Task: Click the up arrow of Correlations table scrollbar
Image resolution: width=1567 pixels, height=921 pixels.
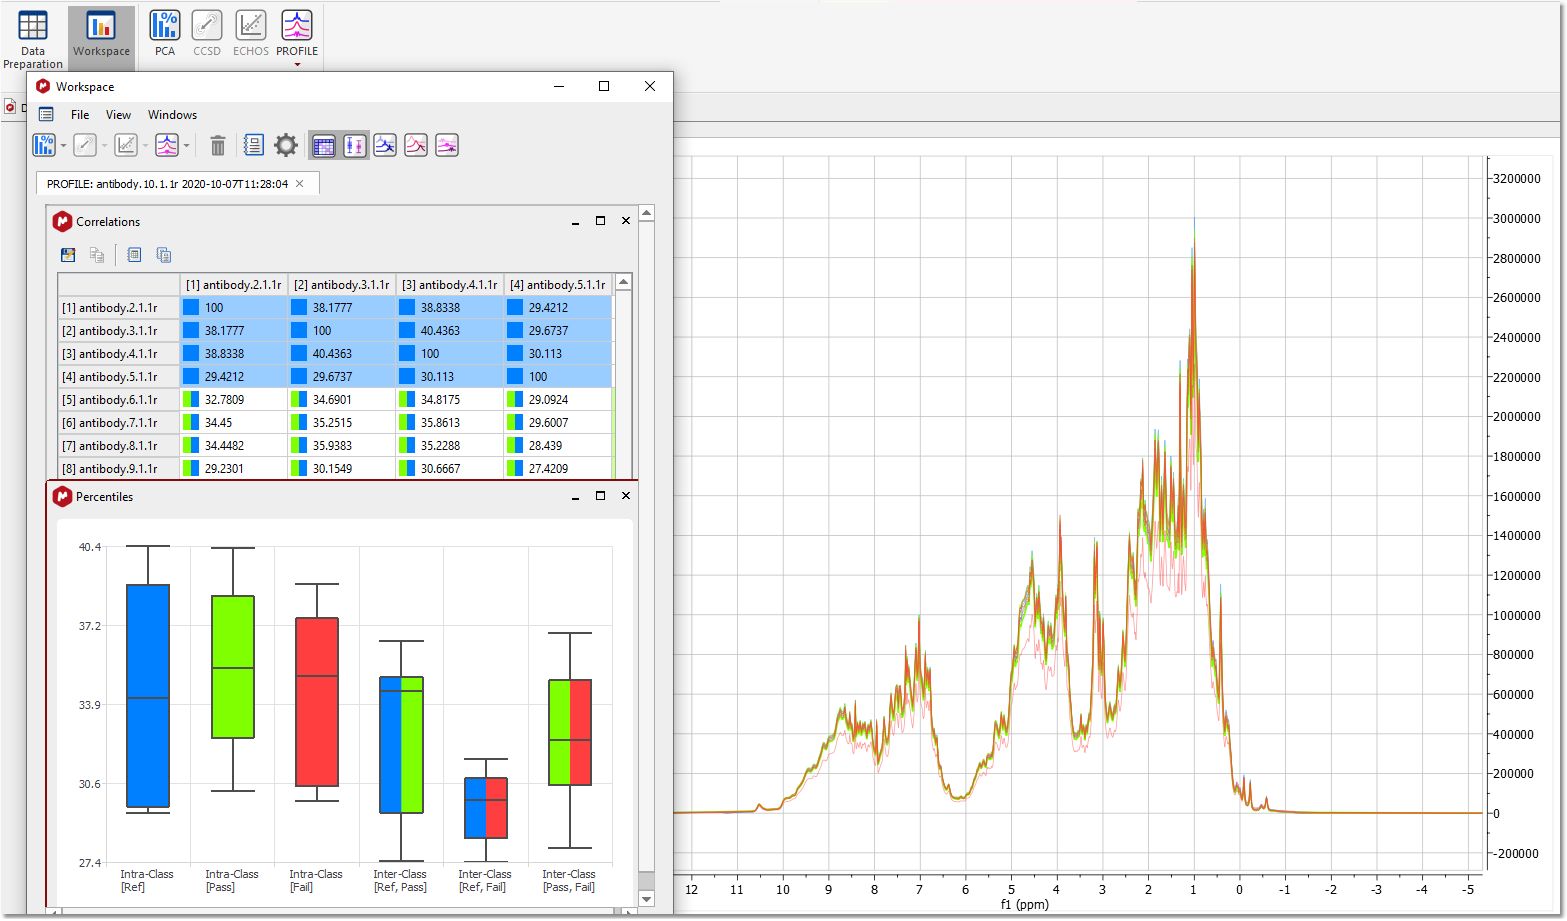Action: [x=623, y=283]
